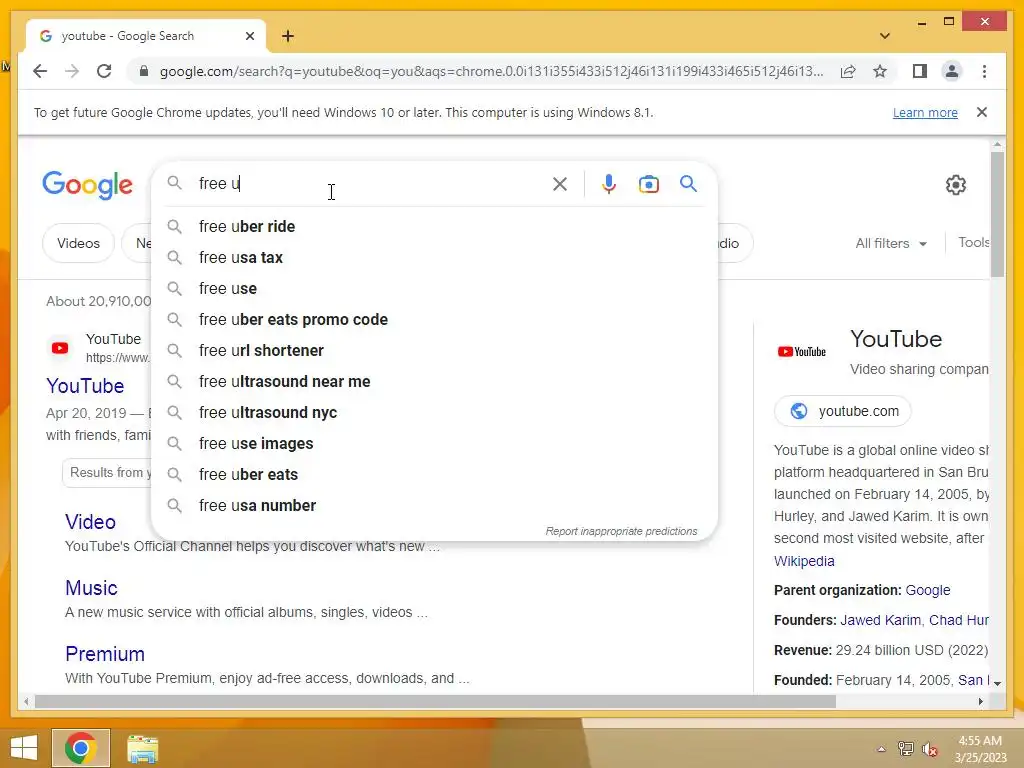
Task: Open the YouTube result title link
Action: [85, 386]
